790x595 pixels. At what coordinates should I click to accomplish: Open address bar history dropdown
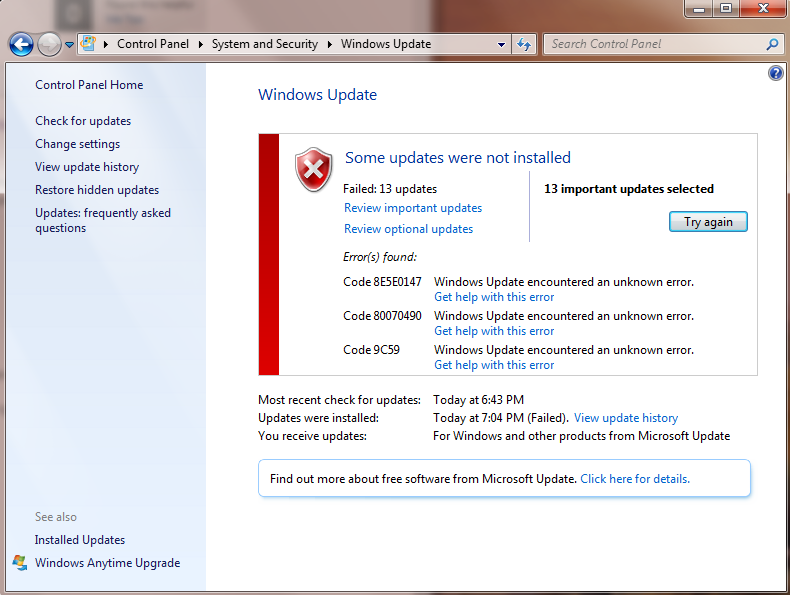point(501,44)
